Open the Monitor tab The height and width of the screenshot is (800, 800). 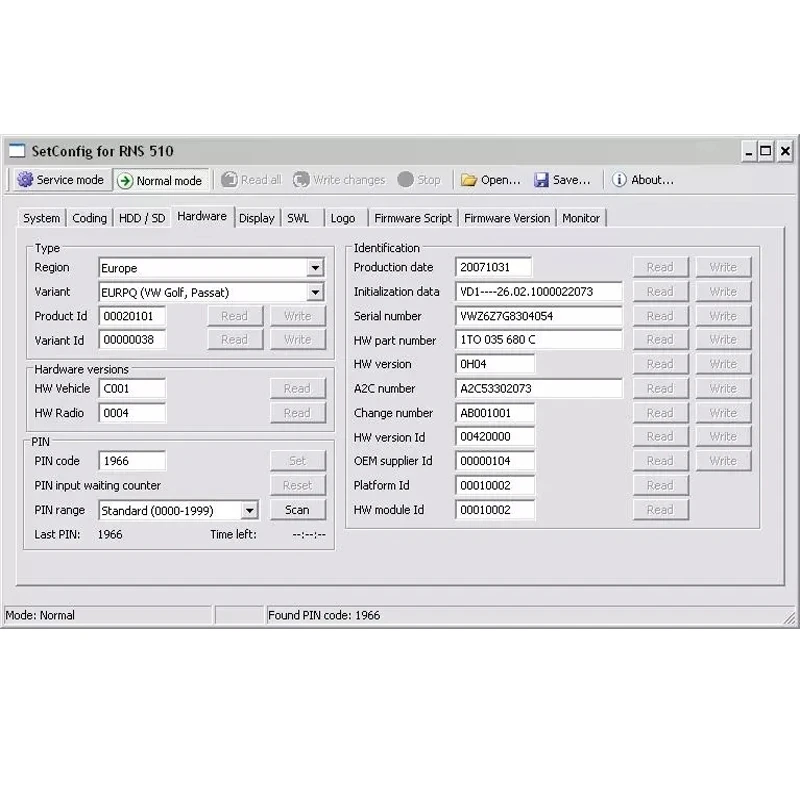click(x=581, y=218)
